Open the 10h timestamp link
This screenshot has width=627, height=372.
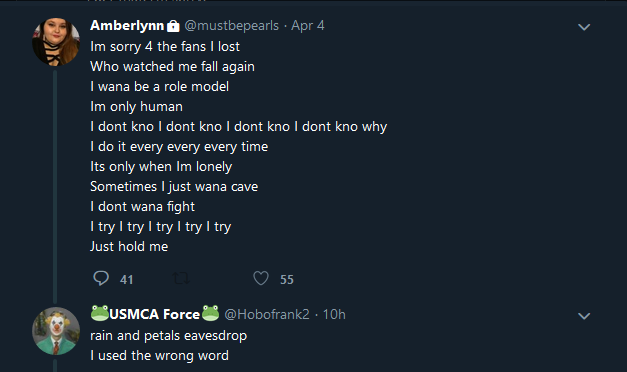click(334, 314)
